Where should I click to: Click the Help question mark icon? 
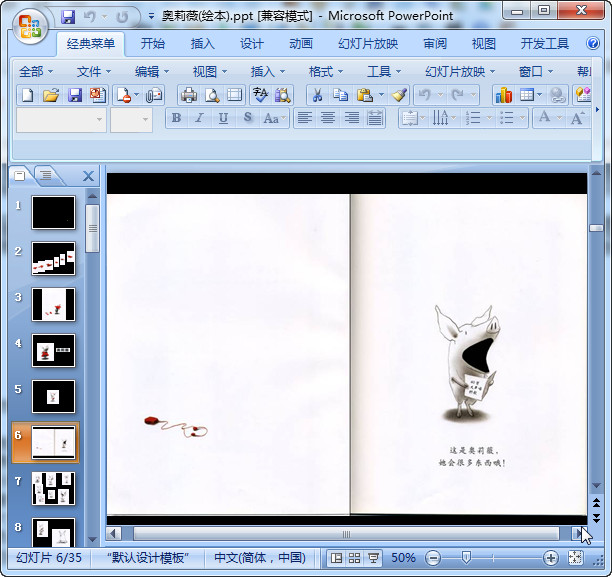click(x=592, y=43)
